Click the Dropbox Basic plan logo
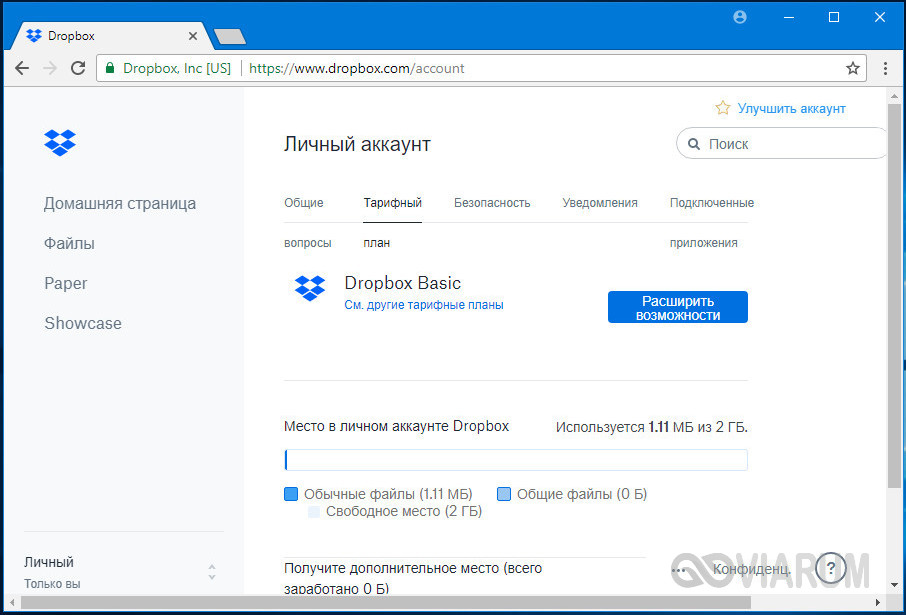This screenshot has width=906, height=615. pos(310,288)
